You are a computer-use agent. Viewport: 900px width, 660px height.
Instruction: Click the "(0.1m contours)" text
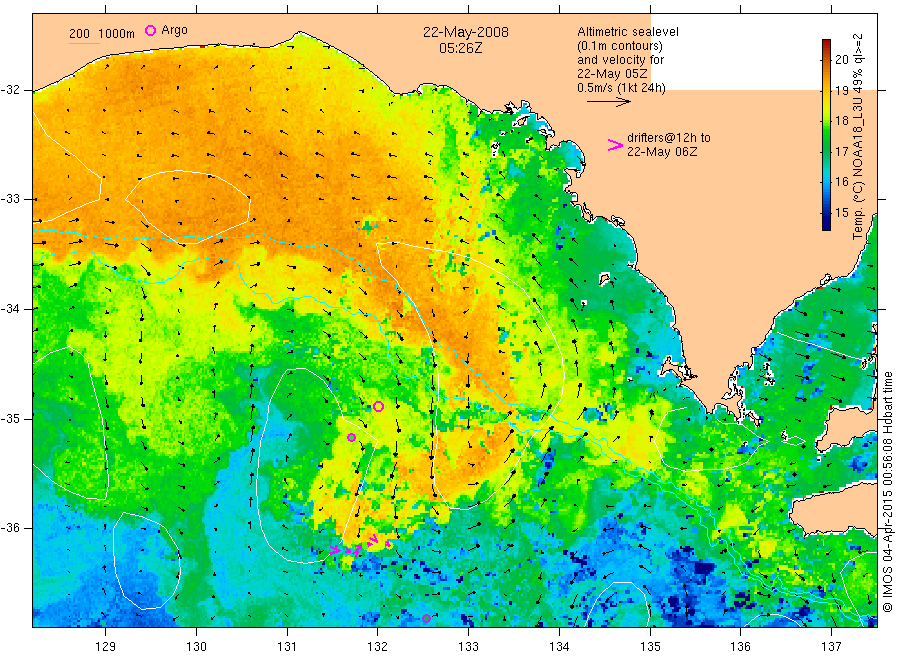tap(619, 46)
